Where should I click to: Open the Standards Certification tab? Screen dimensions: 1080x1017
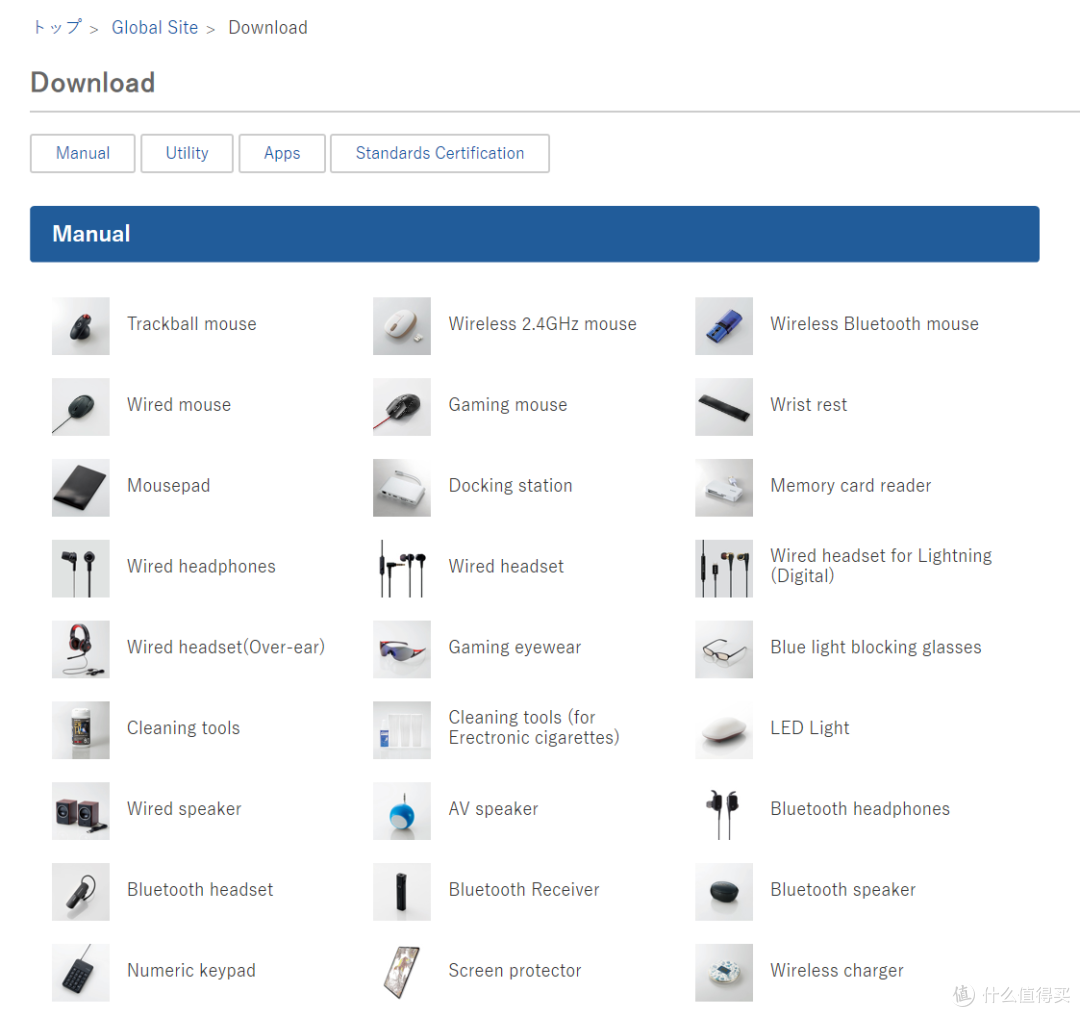click(x=439, y=153)
